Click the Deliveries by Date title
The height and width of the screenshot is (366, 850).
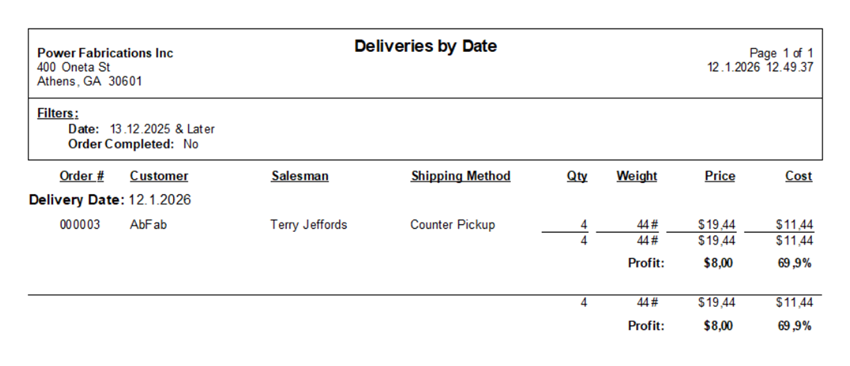(x=426, y=46)
